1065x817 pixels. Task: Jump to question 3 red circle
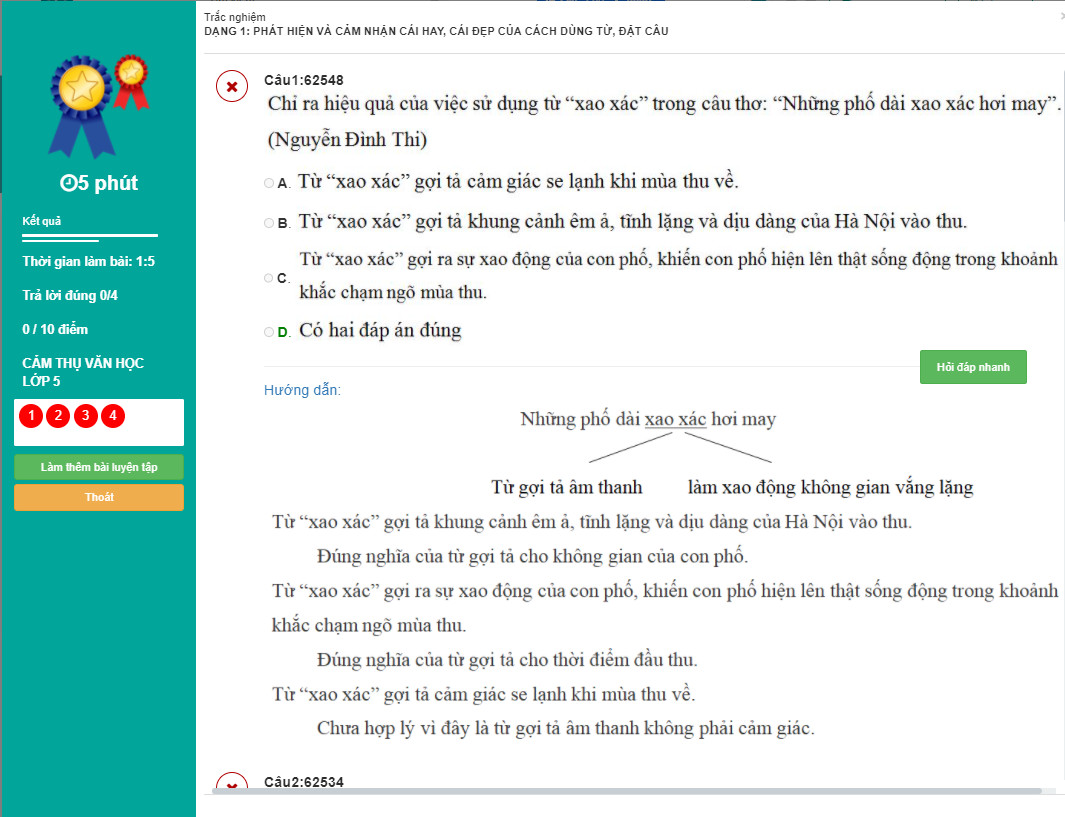[86, 416]
